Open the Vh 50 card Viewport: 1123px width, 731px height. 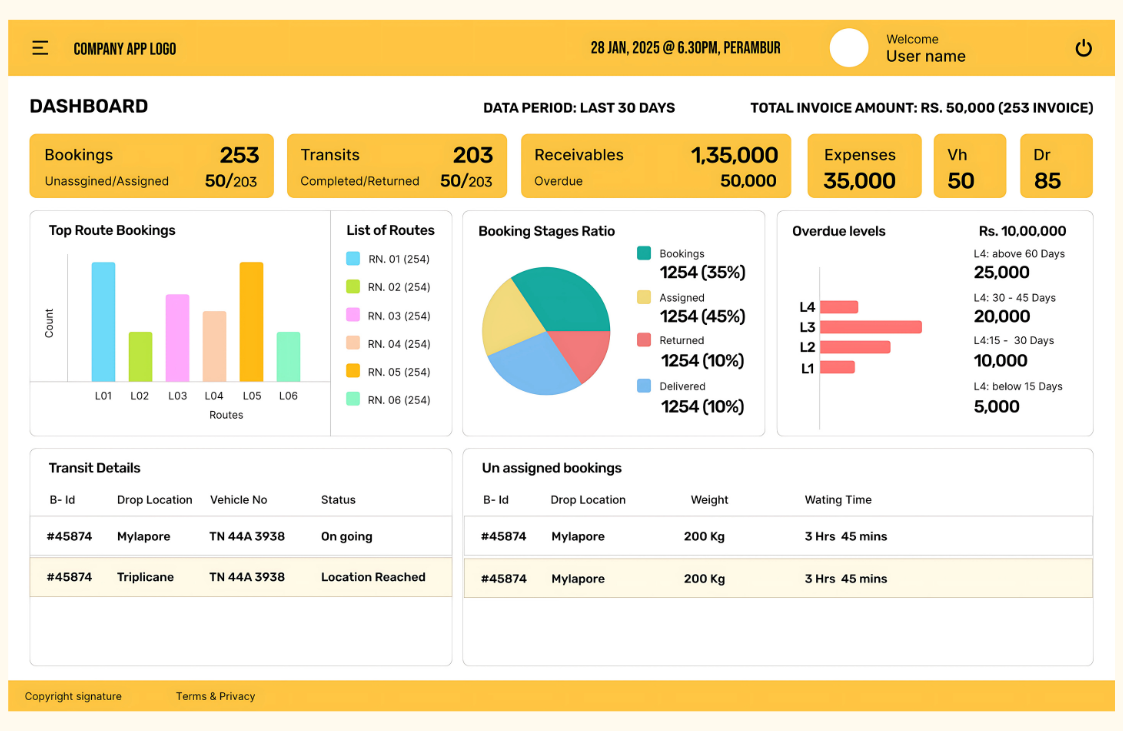click(970, 166)
